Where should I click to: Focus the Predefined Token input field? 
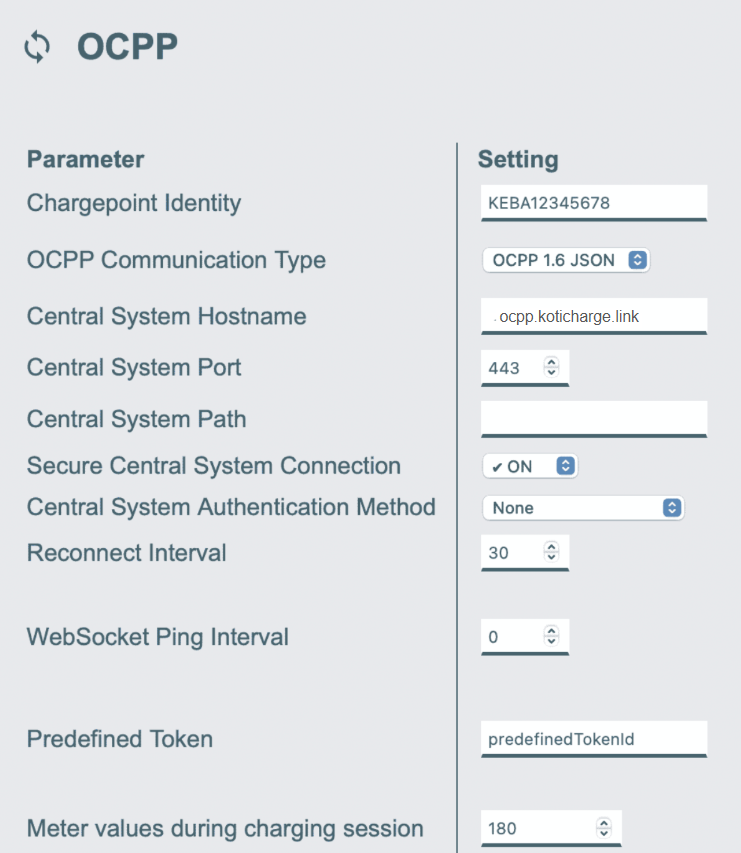(x=593, y=740)
